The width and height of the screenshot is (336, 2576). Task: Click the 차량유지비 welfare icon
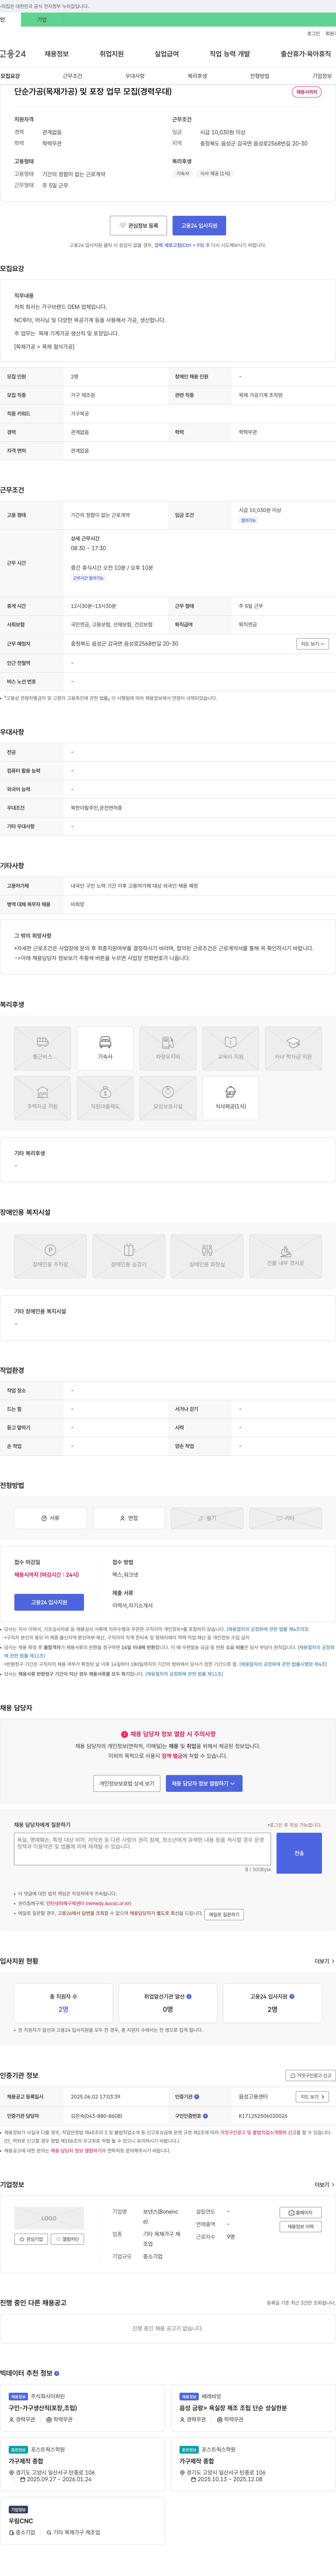(168, 1048)
